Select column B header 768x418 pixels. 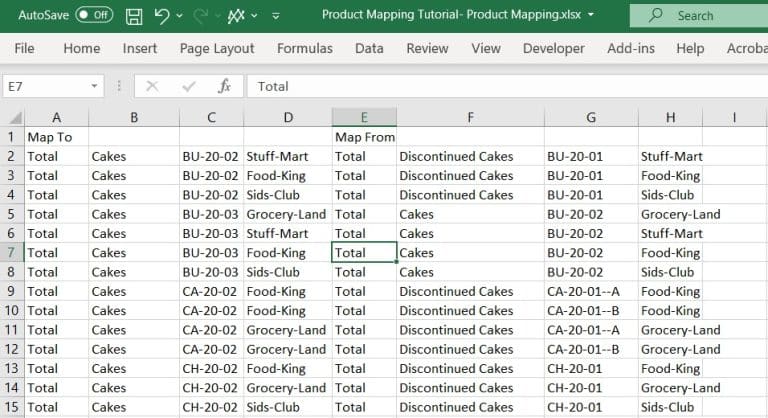pyautogui.click(x=134, y=118)
